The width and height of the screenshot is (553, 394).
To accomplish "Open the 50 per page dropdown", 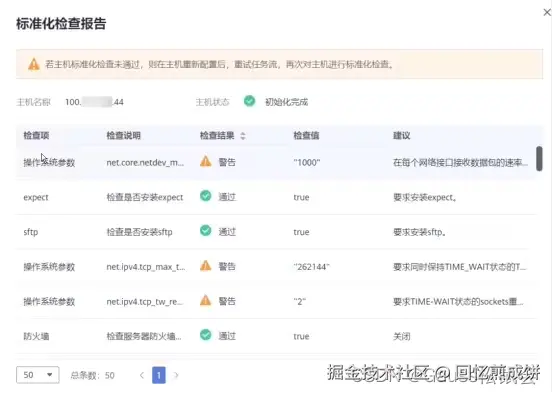I will point(38,375).
